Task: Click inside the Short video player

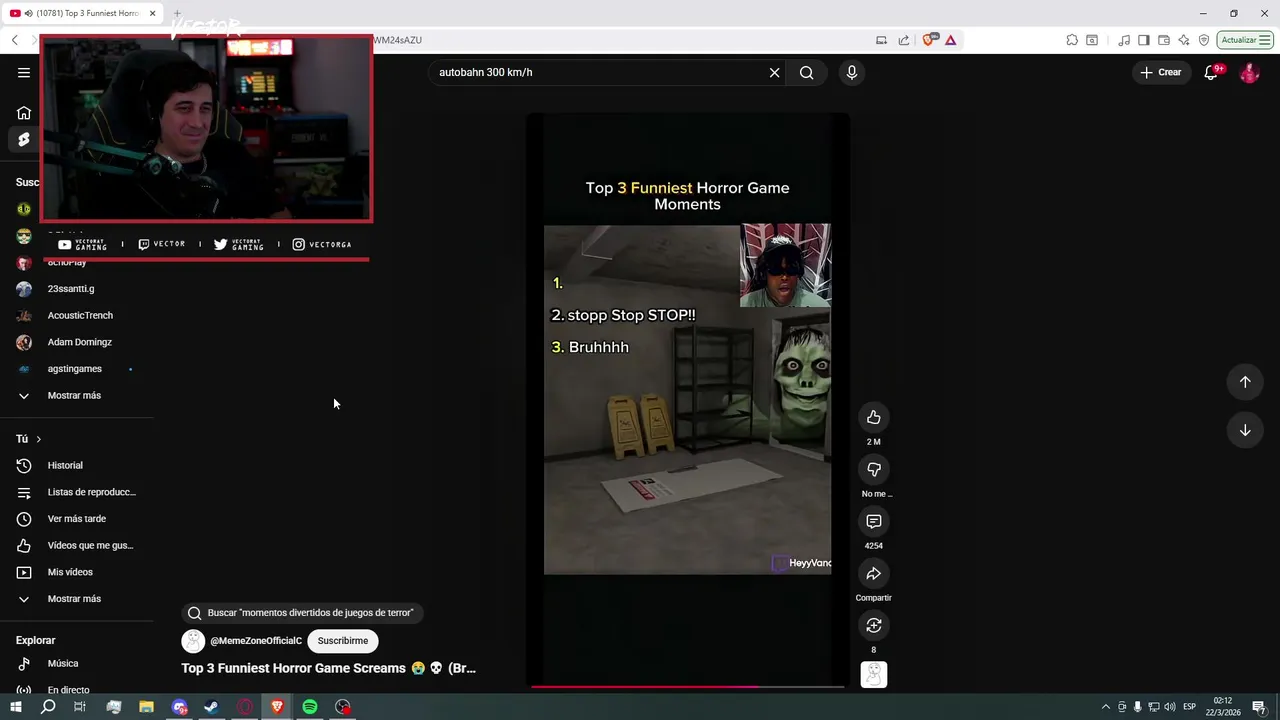Action: [688, 400]
